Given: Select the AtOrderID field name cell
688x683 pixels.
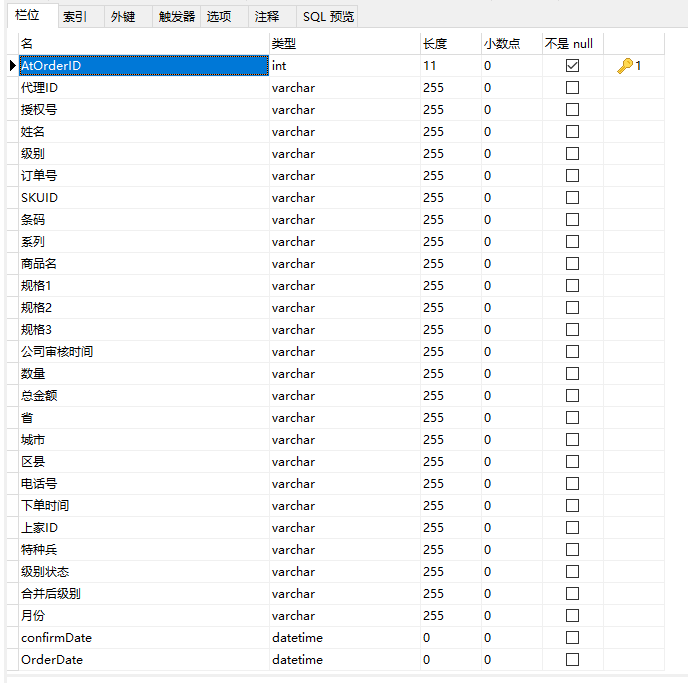Looking at the screenshot, I should (144, 66).
